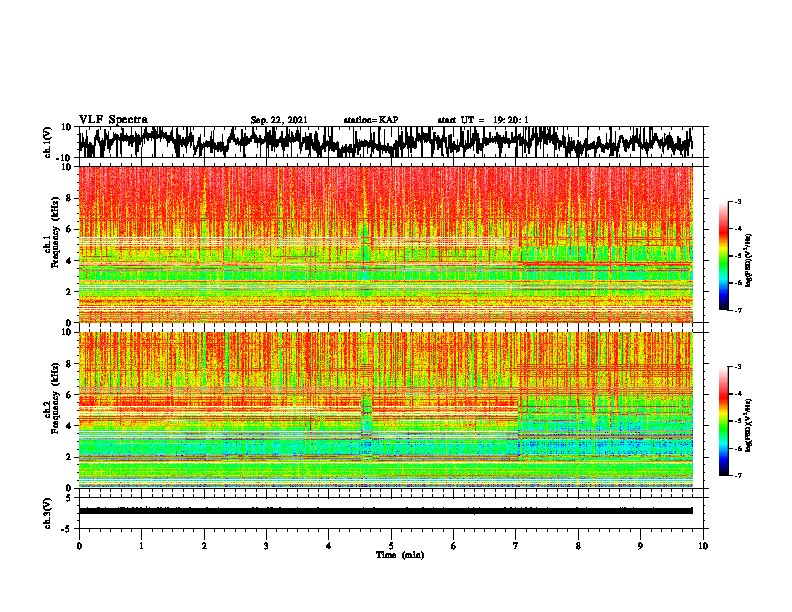Click the "2" kHz tick of ch.1 spectrogram
The width and height of the screenshot is (792, 612).
pyautogui.click(x=68, y=292)
